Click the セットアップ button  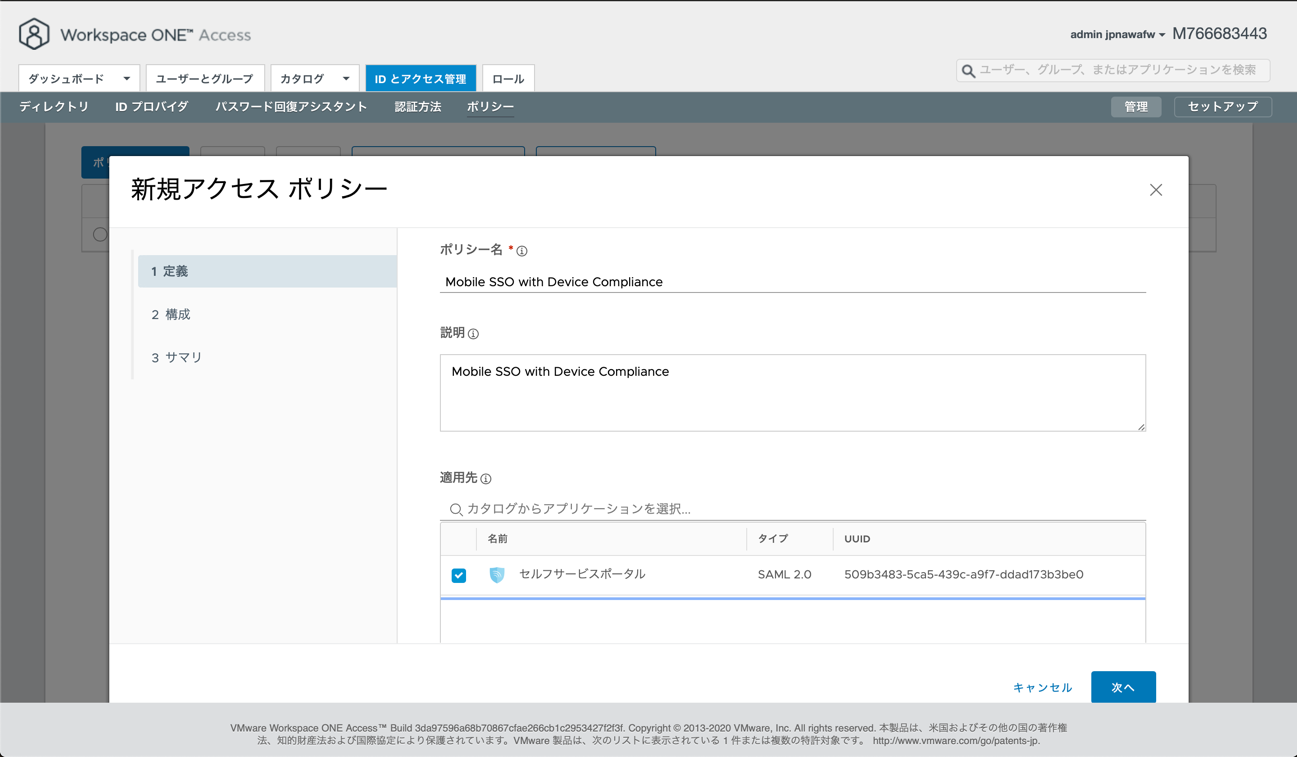[x=1223, y=107]
